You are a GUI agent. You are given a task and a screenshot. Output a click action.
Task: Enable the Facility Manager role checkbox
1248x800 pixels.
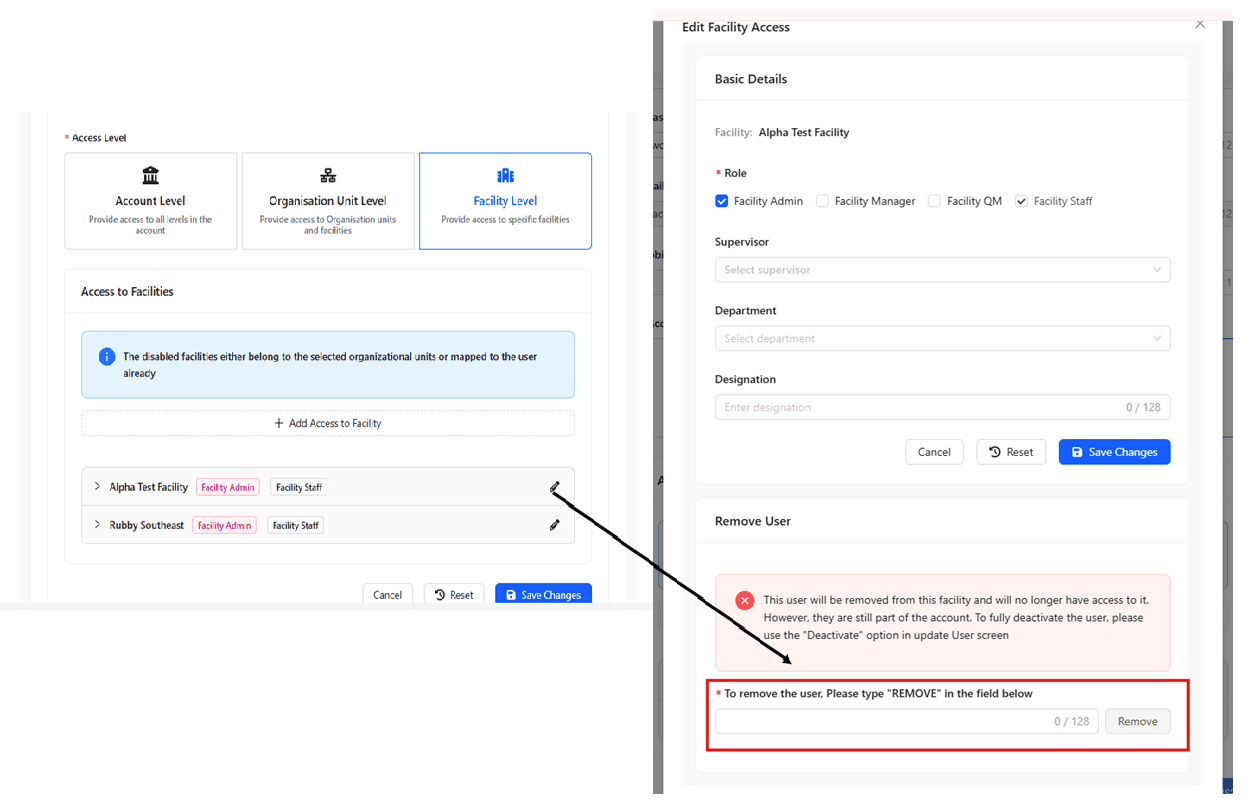tap(822, 201)
